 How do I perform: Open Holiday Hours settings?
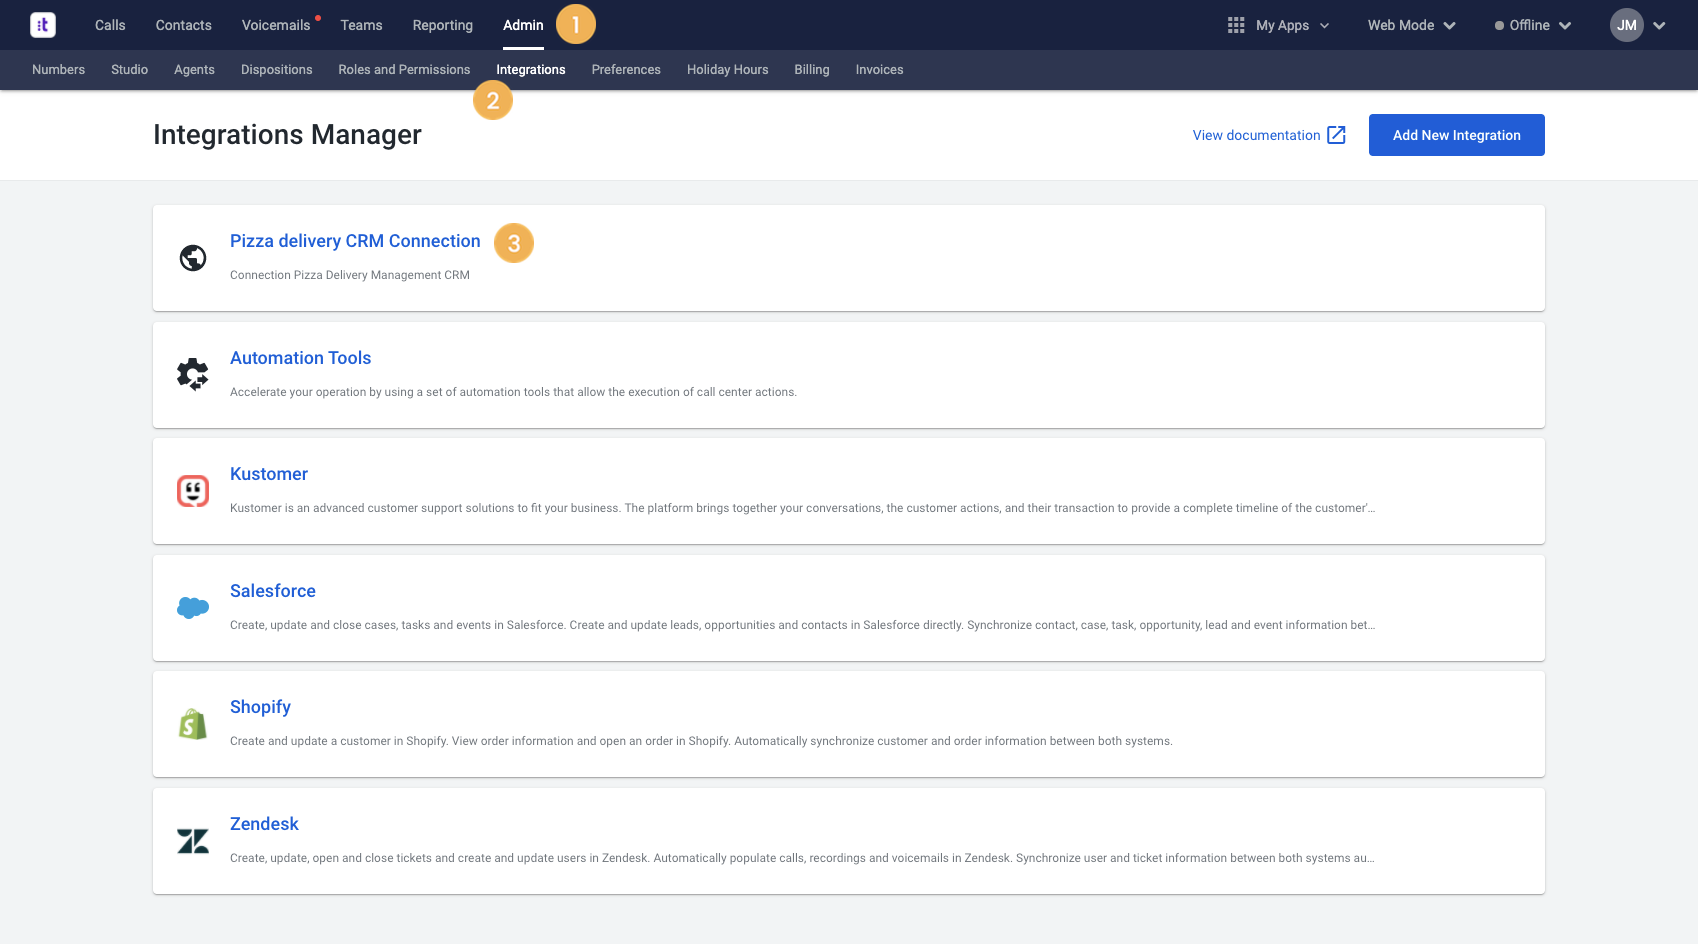tap(728, 70)
